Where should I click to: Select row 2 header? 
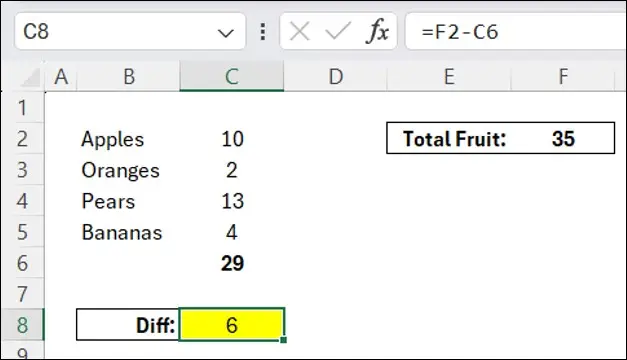tap(22, 139)
